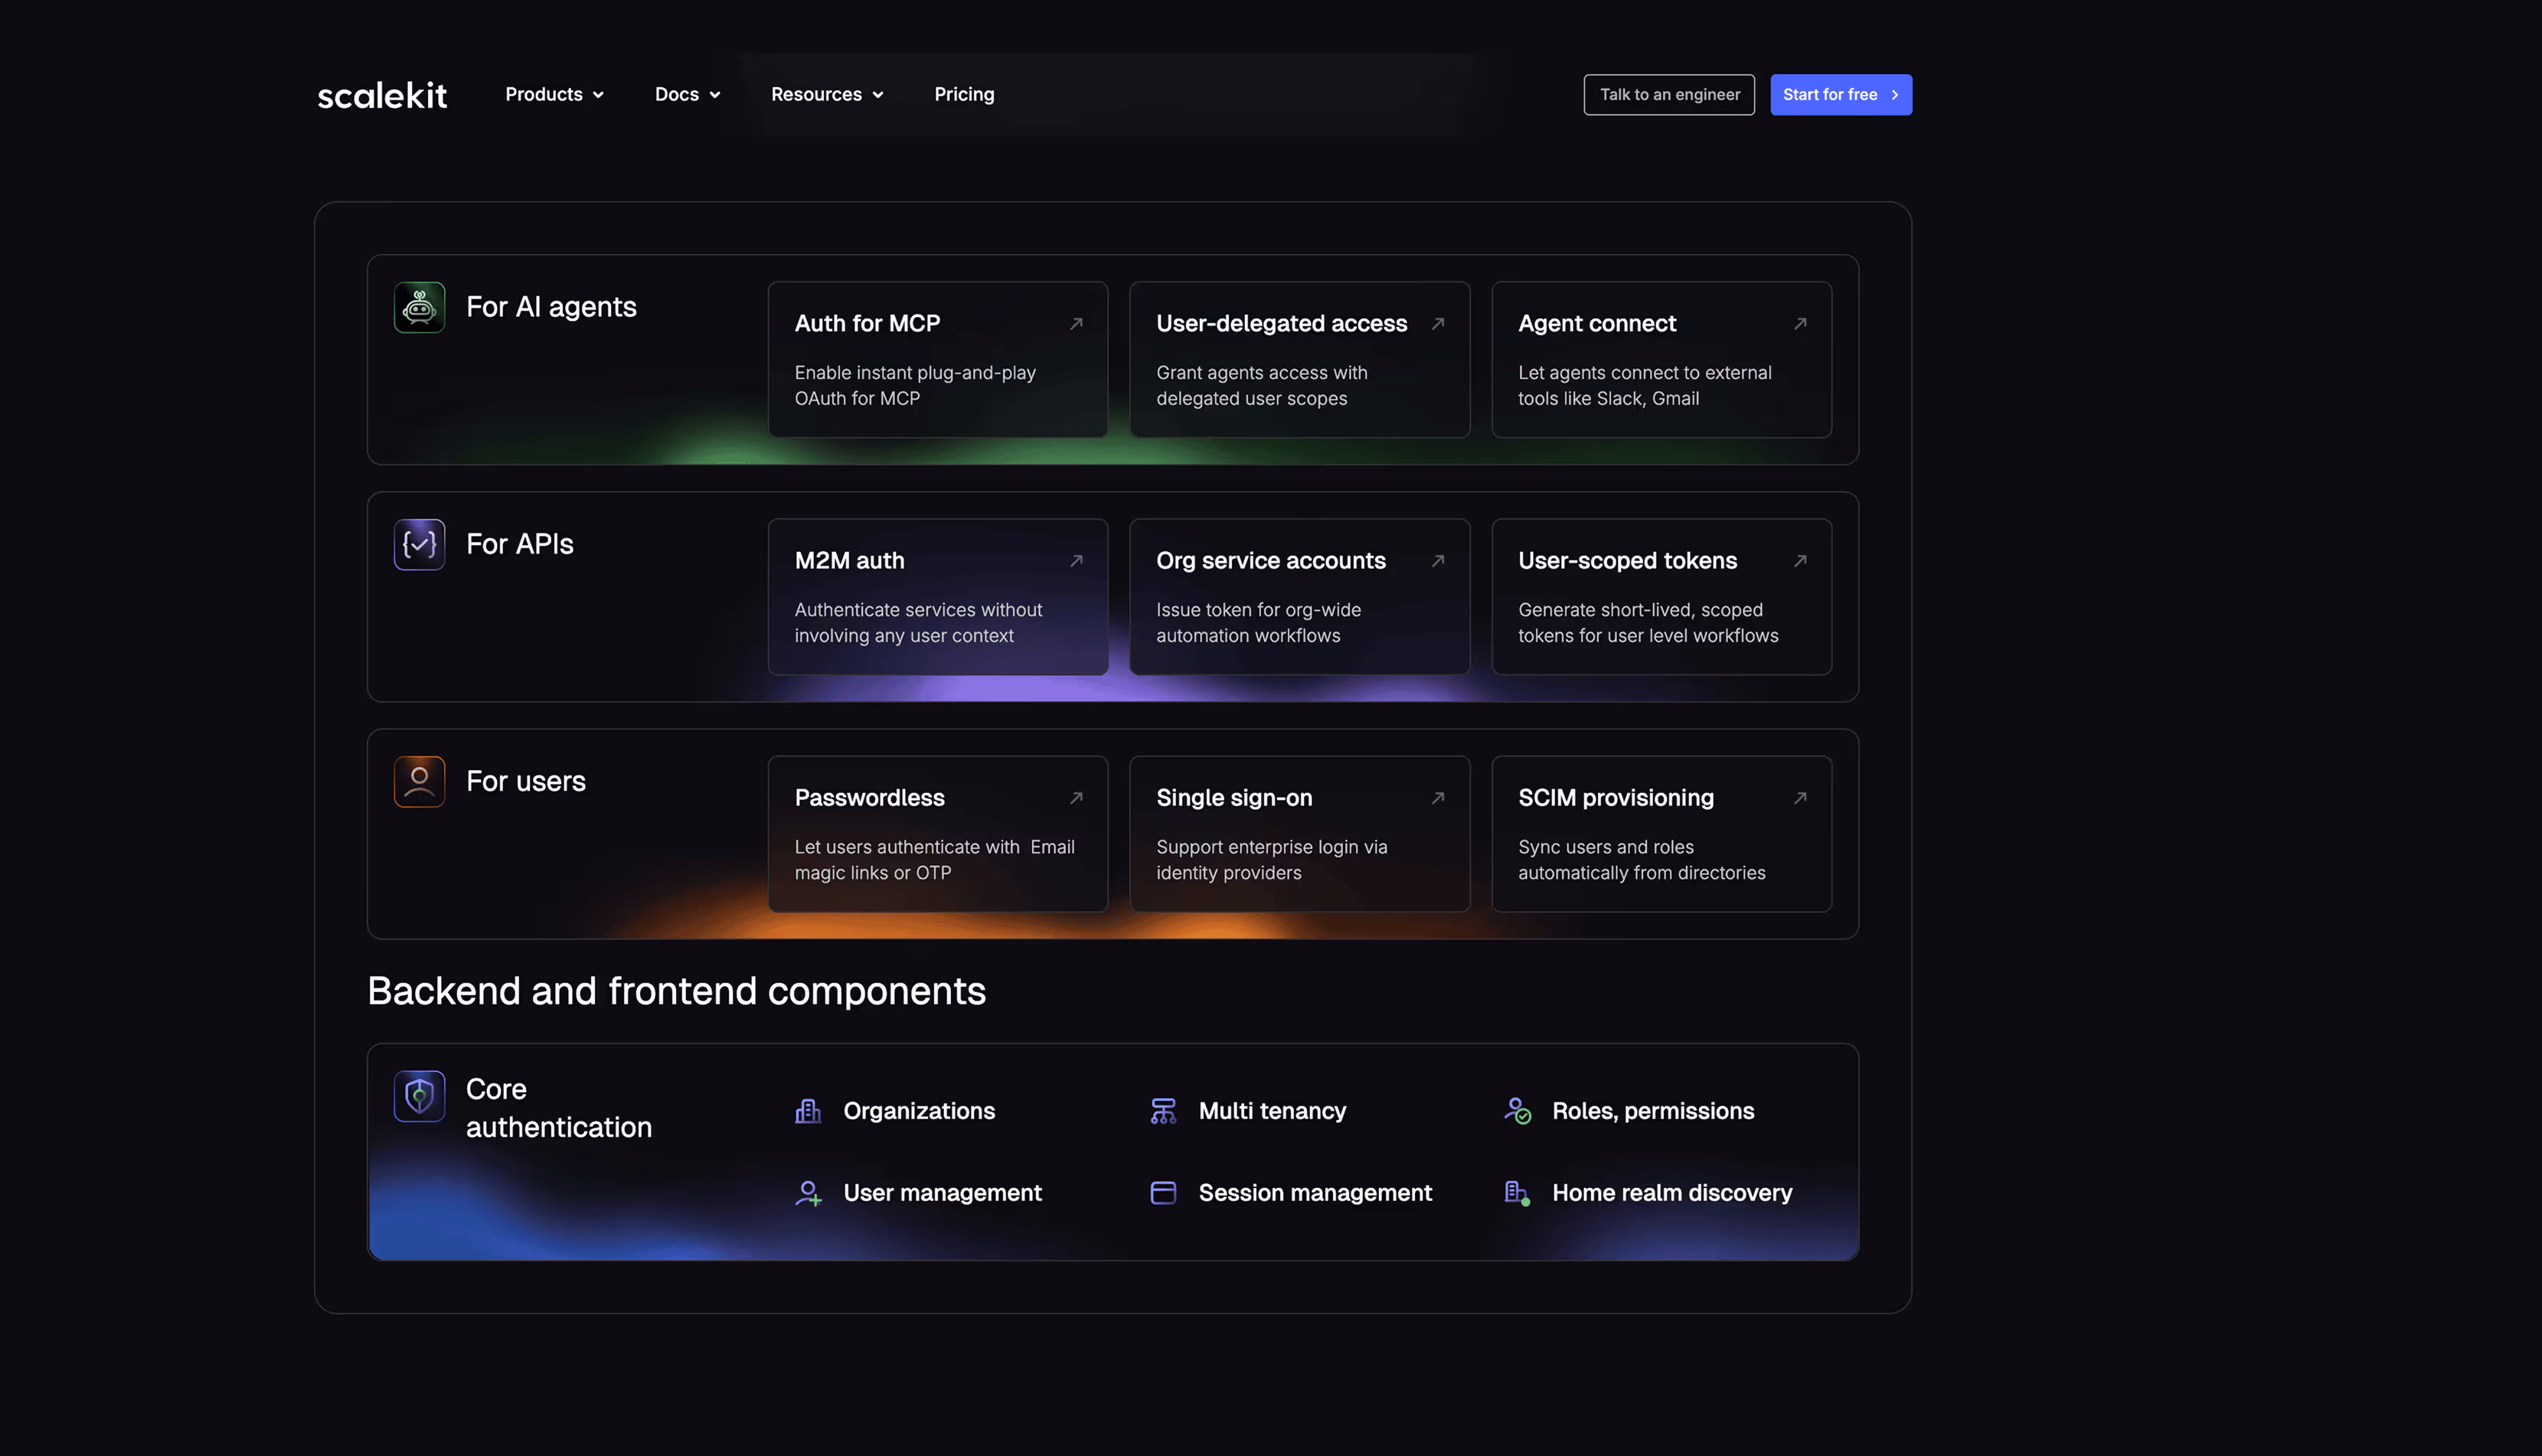Open the Resources menu
This screenshot has width=2542, height=1456.
pos(828,94)
